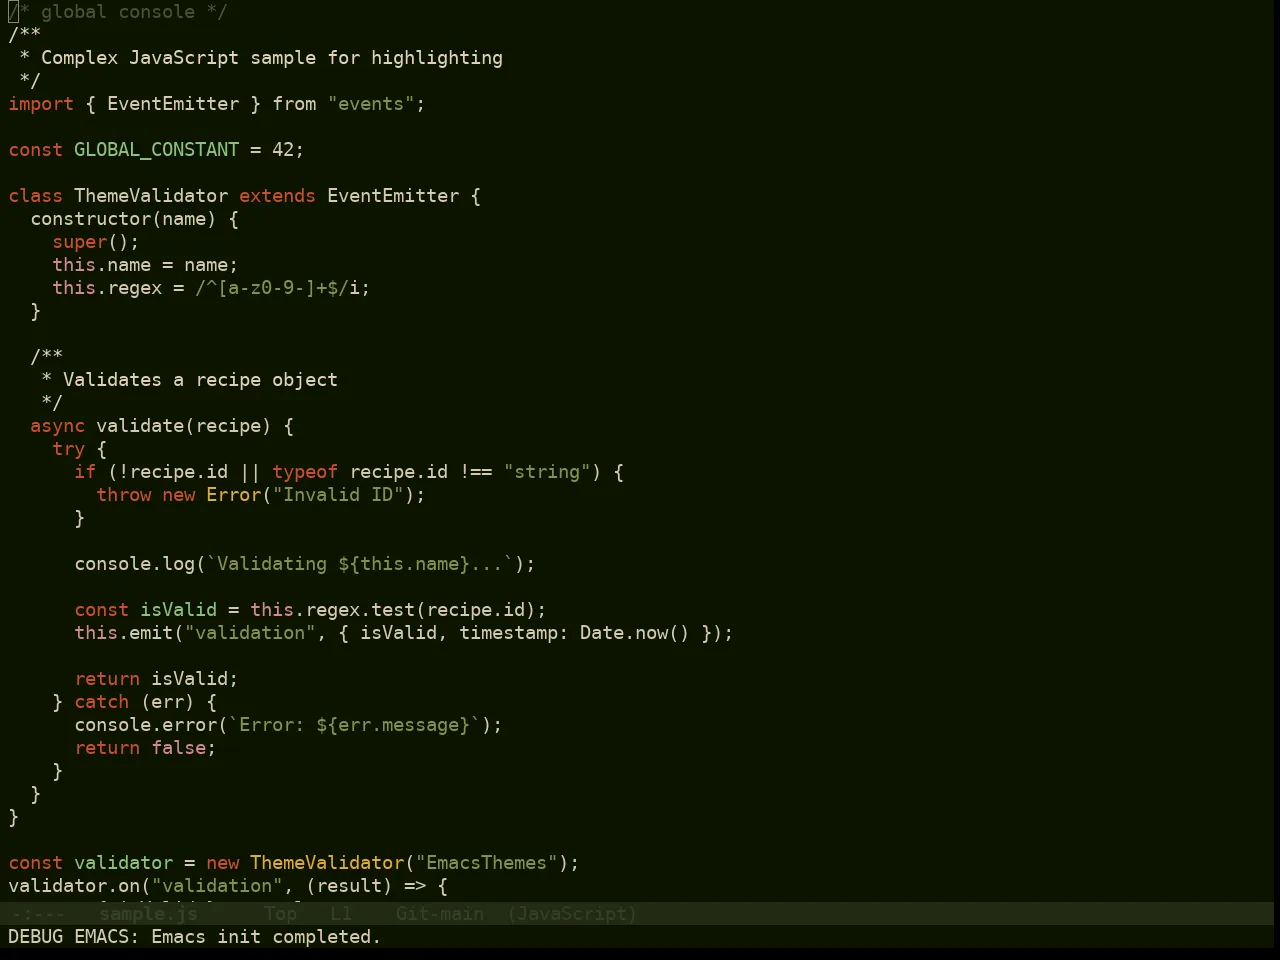1280x960 pixels.
Task: Click the "events" string literal
Action: [x=371, y=104]
